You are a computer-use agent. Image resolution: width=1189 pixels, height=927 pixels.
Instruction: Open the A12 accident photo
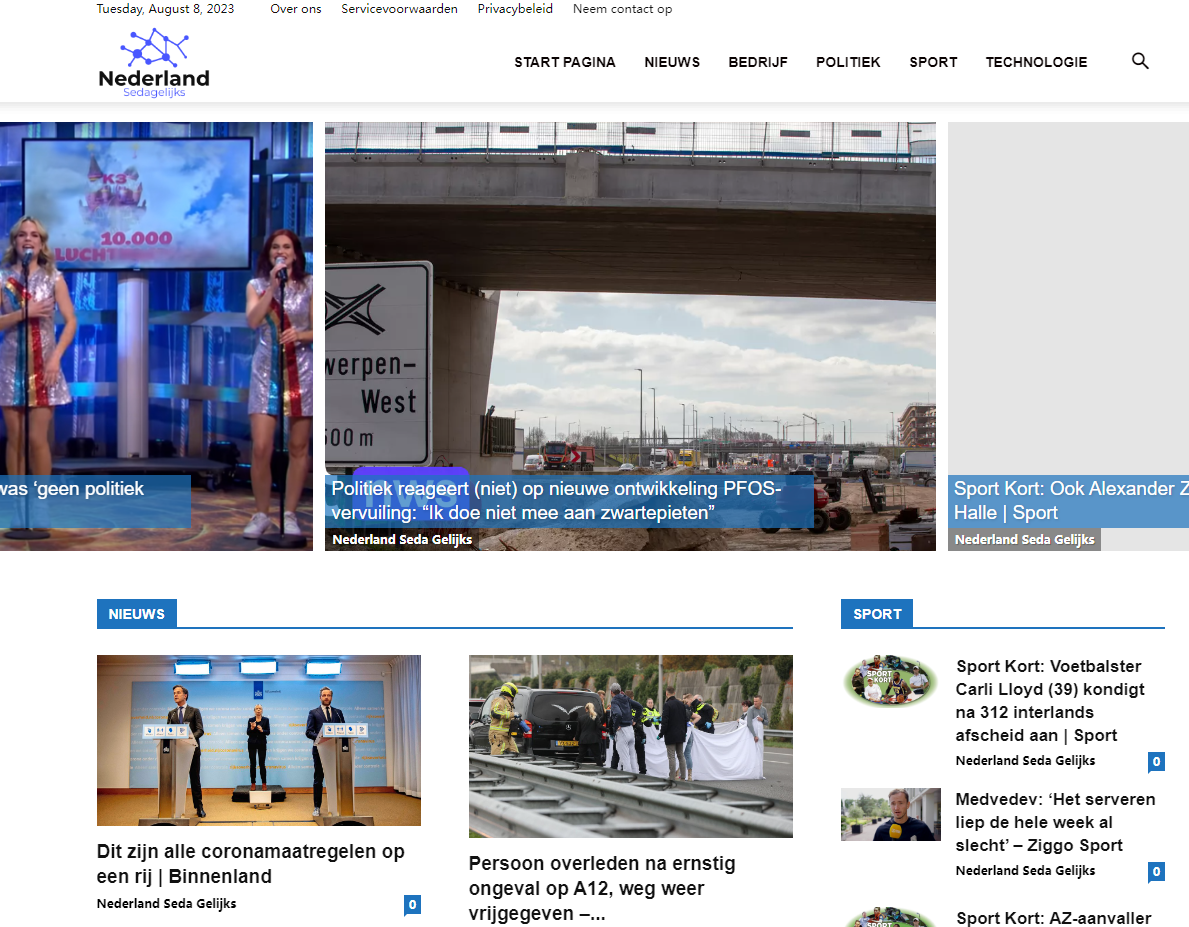[630, 746]
